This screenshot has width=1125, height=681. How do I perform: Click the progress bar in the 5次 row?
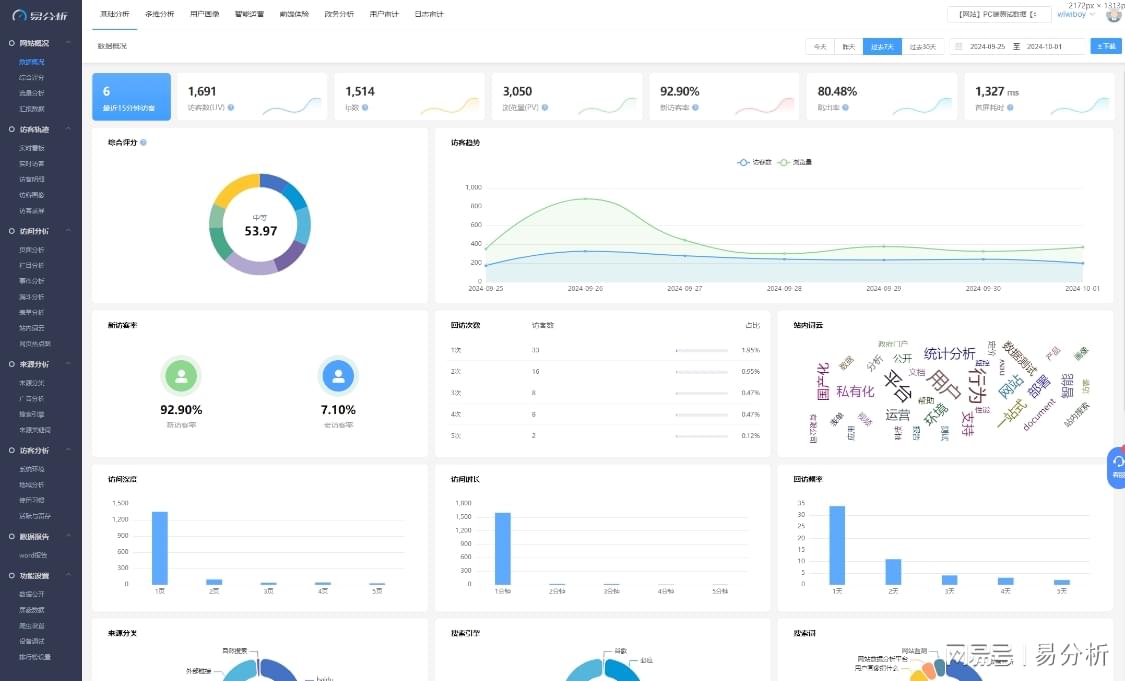pyautogui.click(x=702, y=436)
